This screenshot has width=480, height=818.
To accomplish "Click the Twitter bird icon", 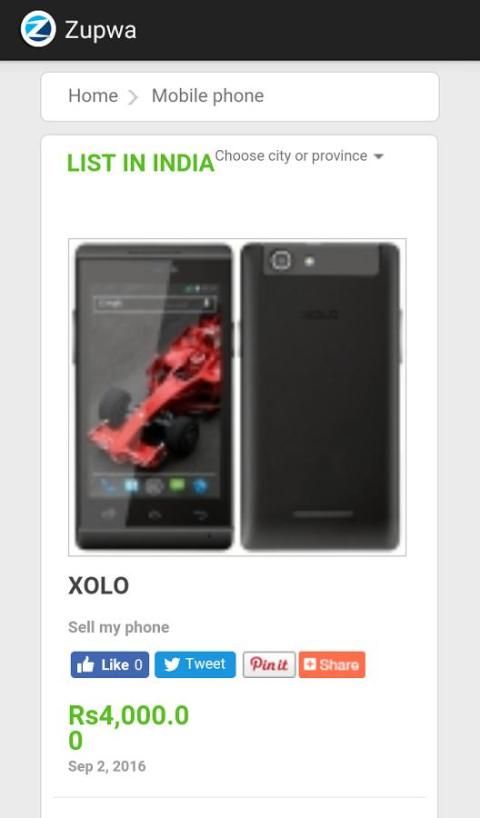I will 172,665.
